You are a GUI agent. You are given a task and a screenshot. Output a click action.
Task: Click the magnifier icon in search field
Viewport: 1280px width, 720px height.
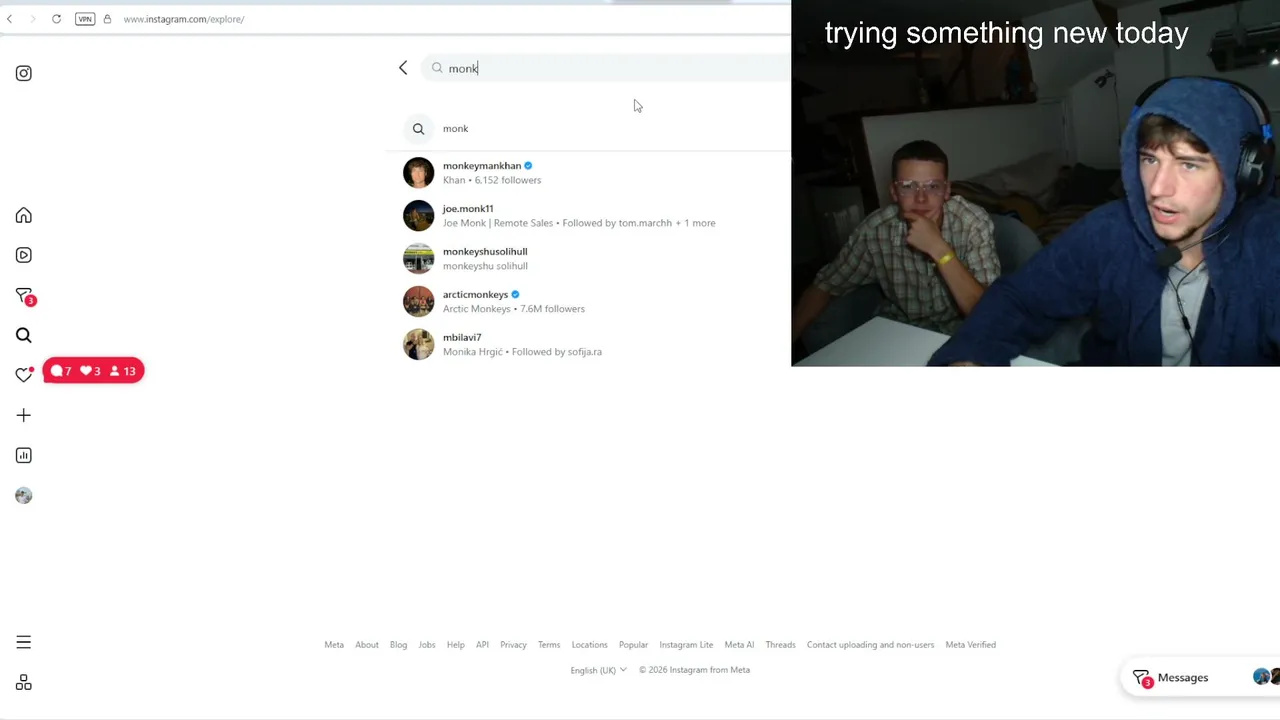(x=437, y=68)
